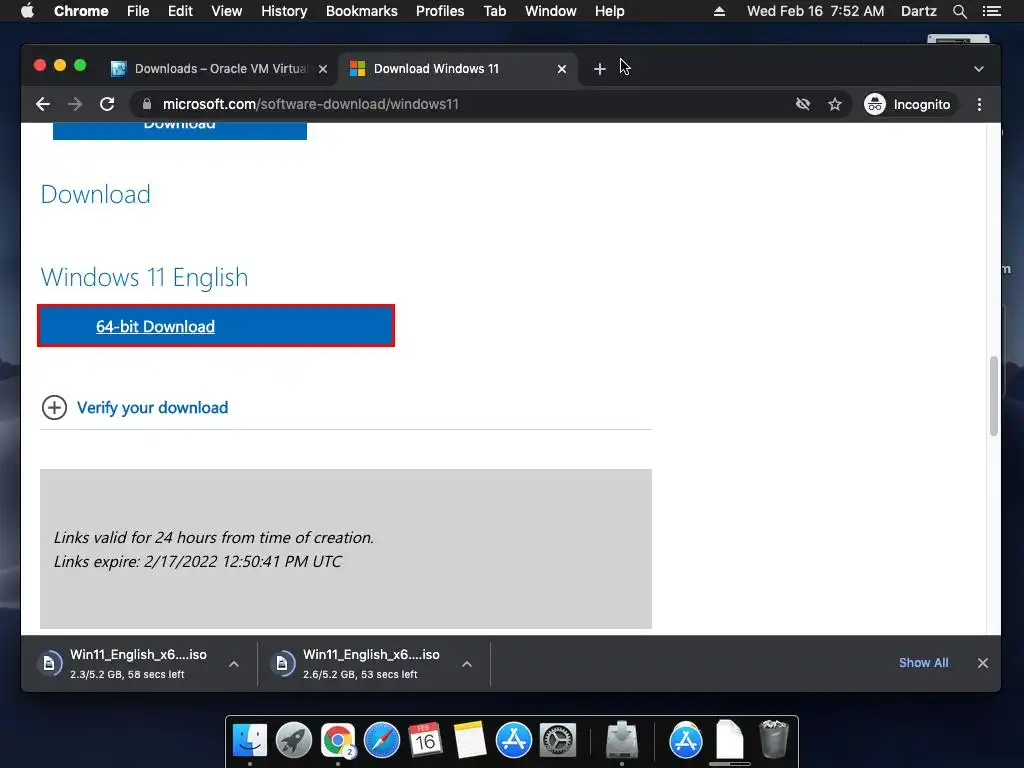Open a new tab with plus button

(600, 69)
